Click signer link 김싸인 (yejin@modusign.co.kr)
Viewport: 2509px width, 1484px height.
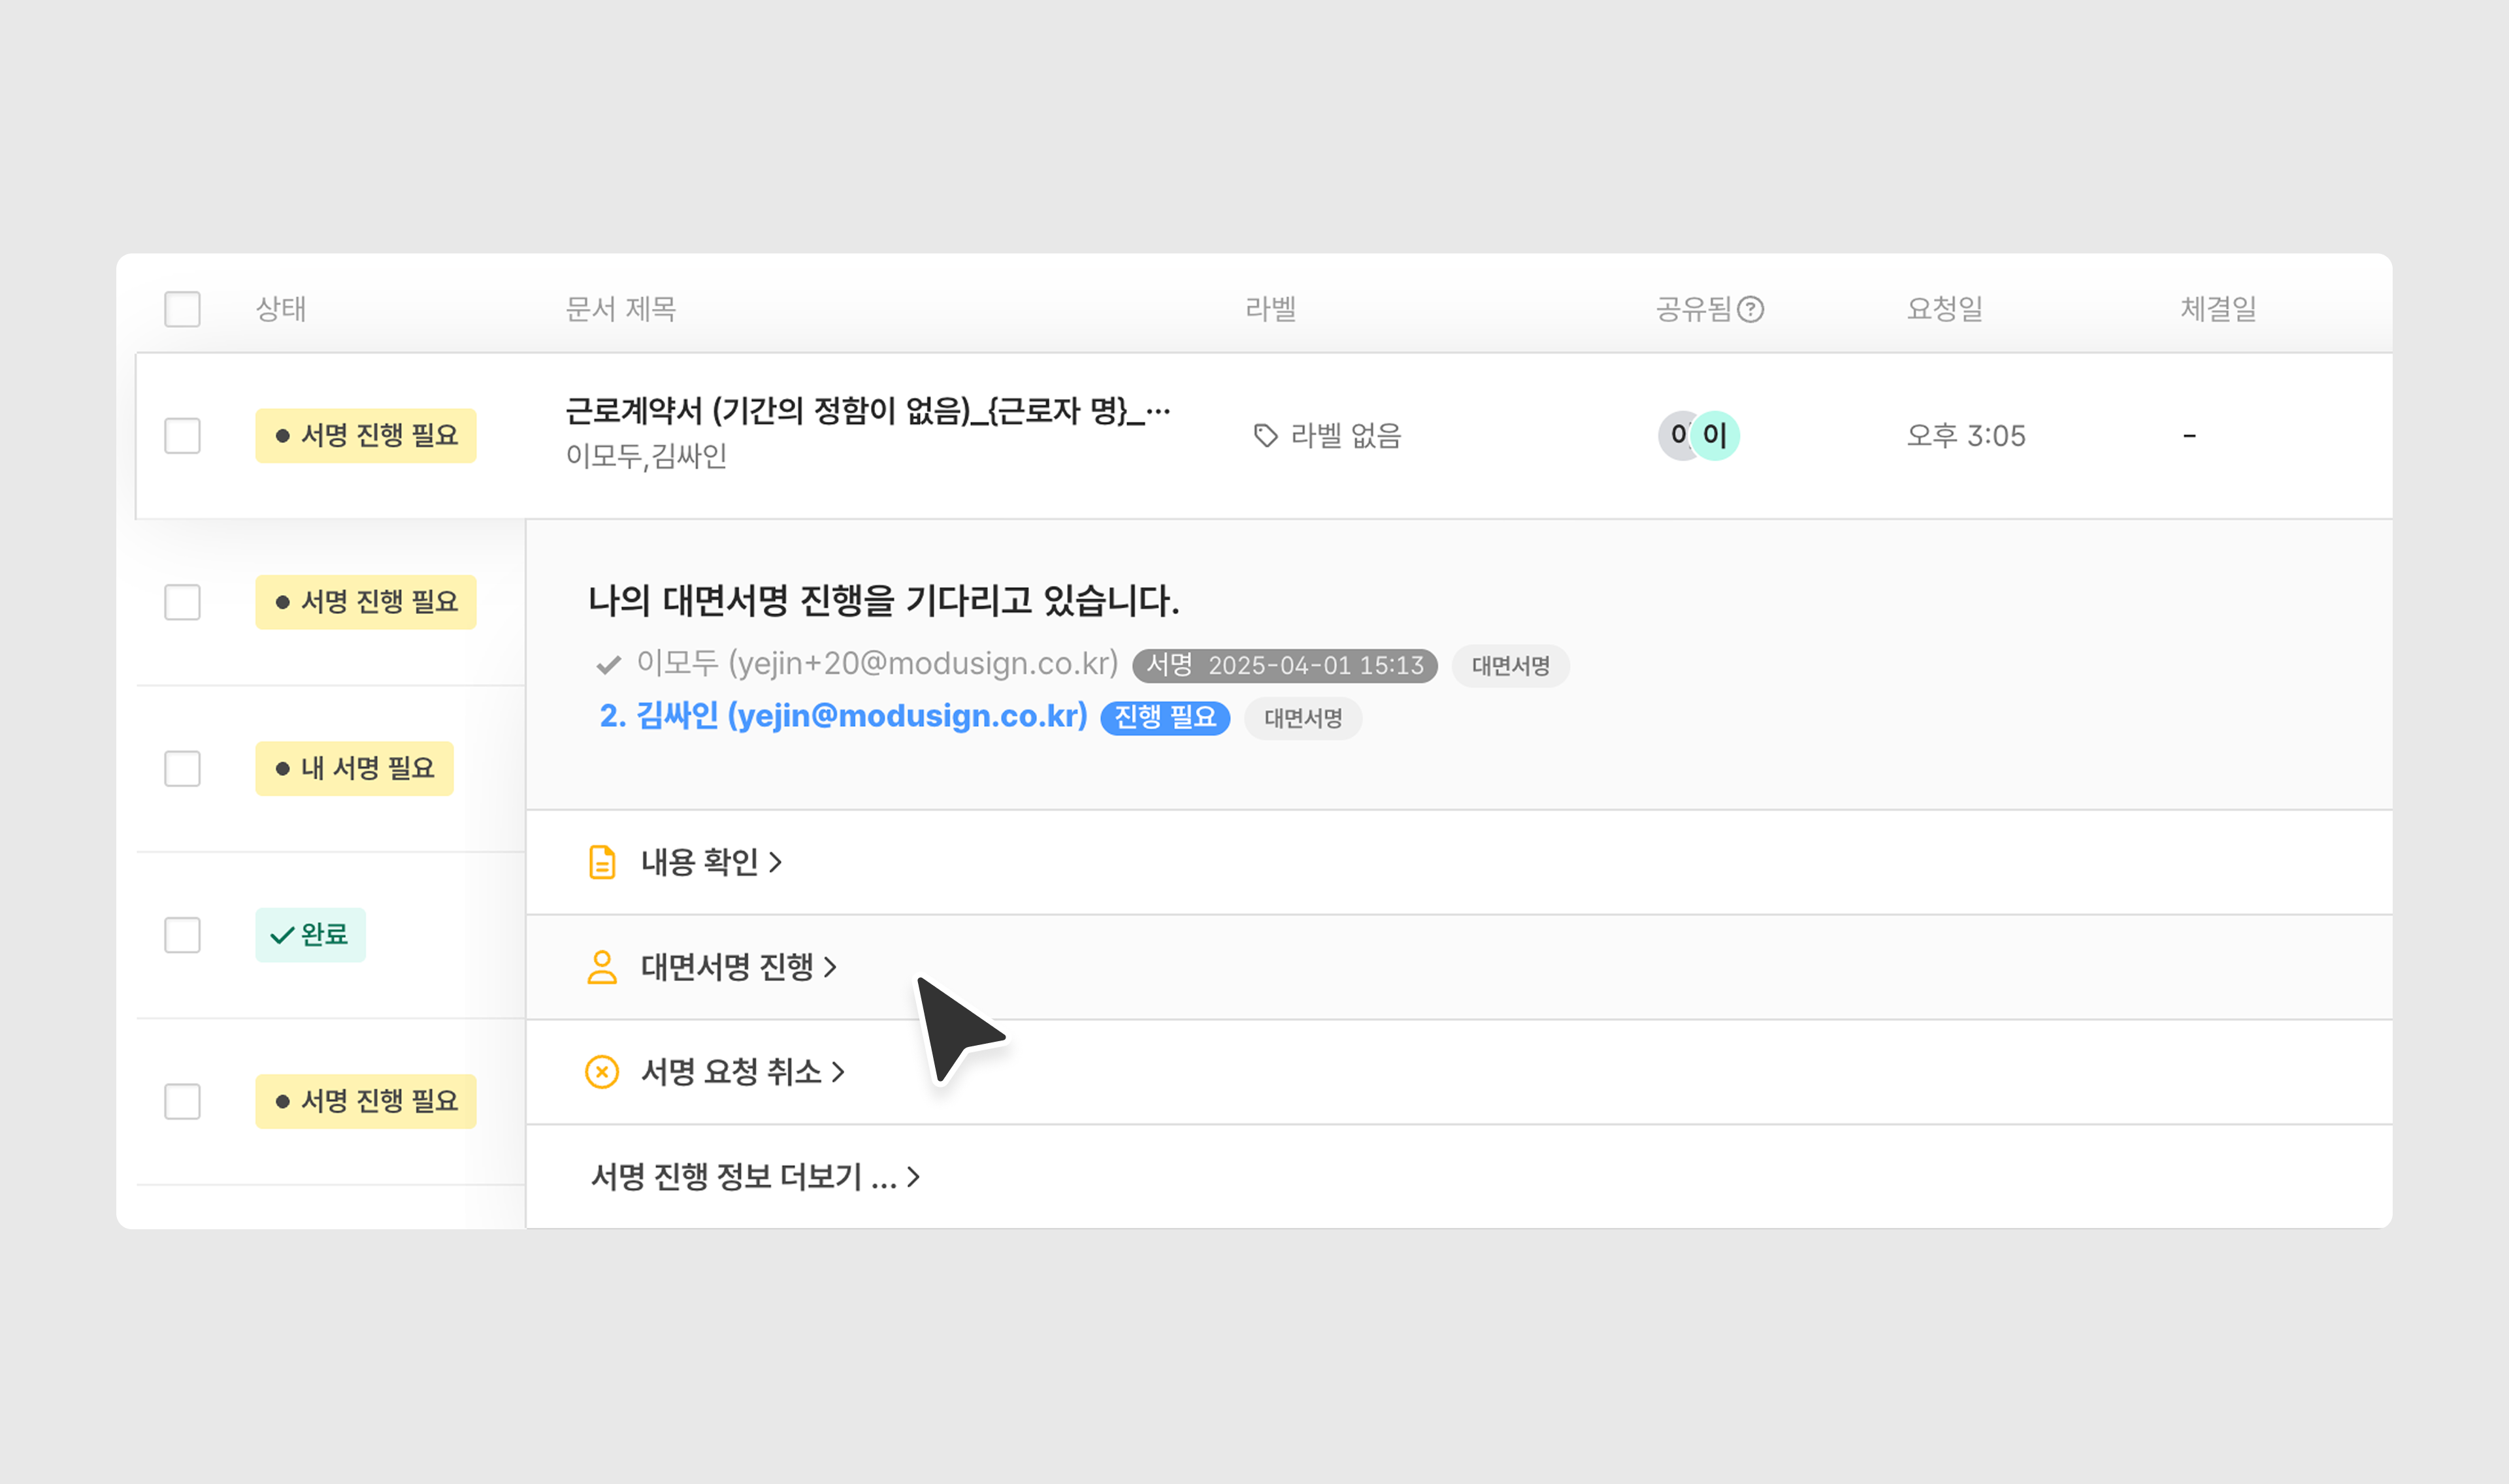(x=843, y=716)
